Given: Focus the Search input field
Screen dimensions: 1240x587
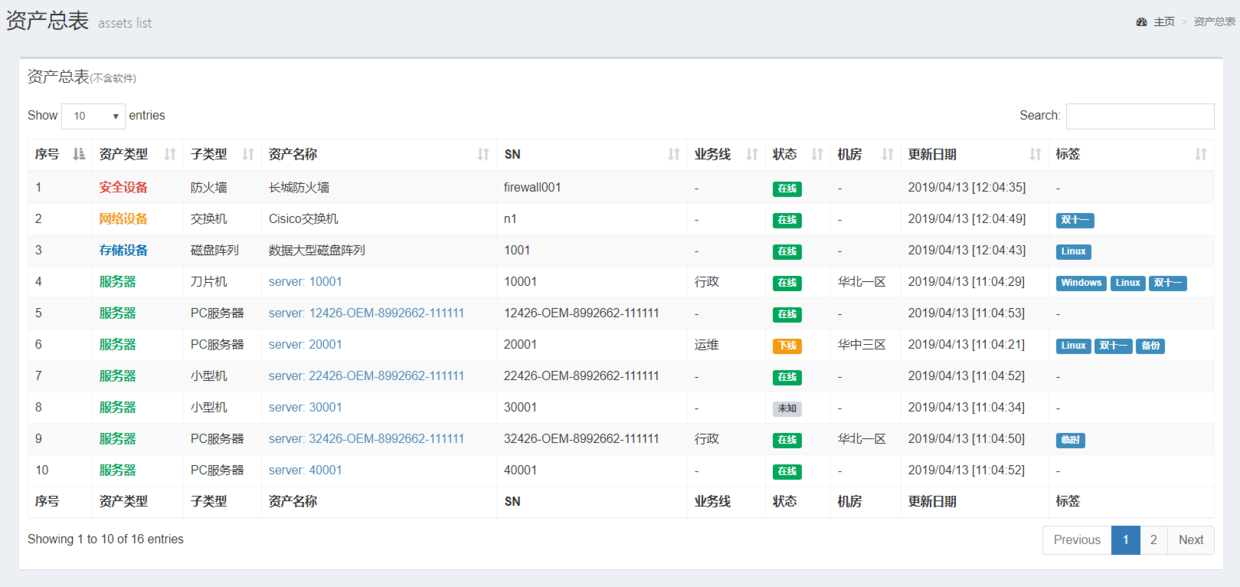Looking at the screenshot, I should [1139, 116].
